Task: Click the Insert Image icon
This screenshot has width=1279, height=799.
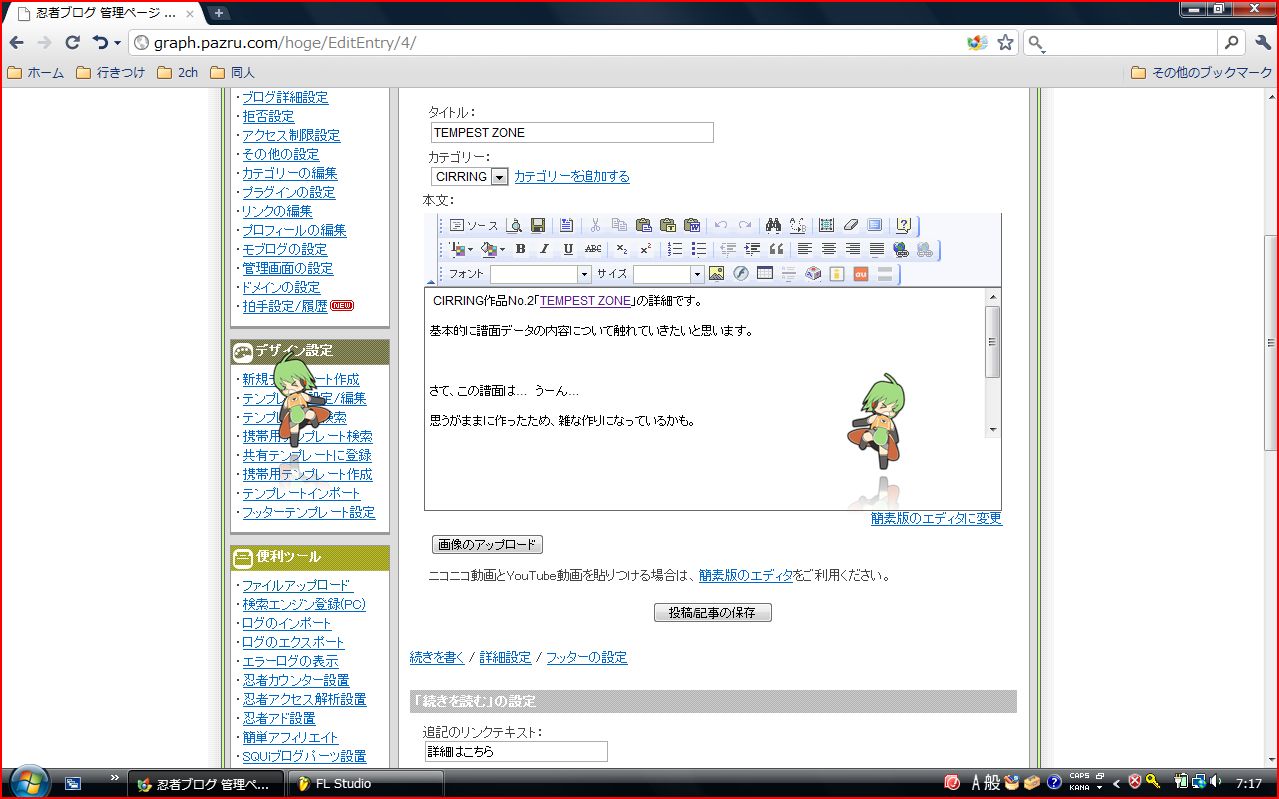Action: (716, 273)
